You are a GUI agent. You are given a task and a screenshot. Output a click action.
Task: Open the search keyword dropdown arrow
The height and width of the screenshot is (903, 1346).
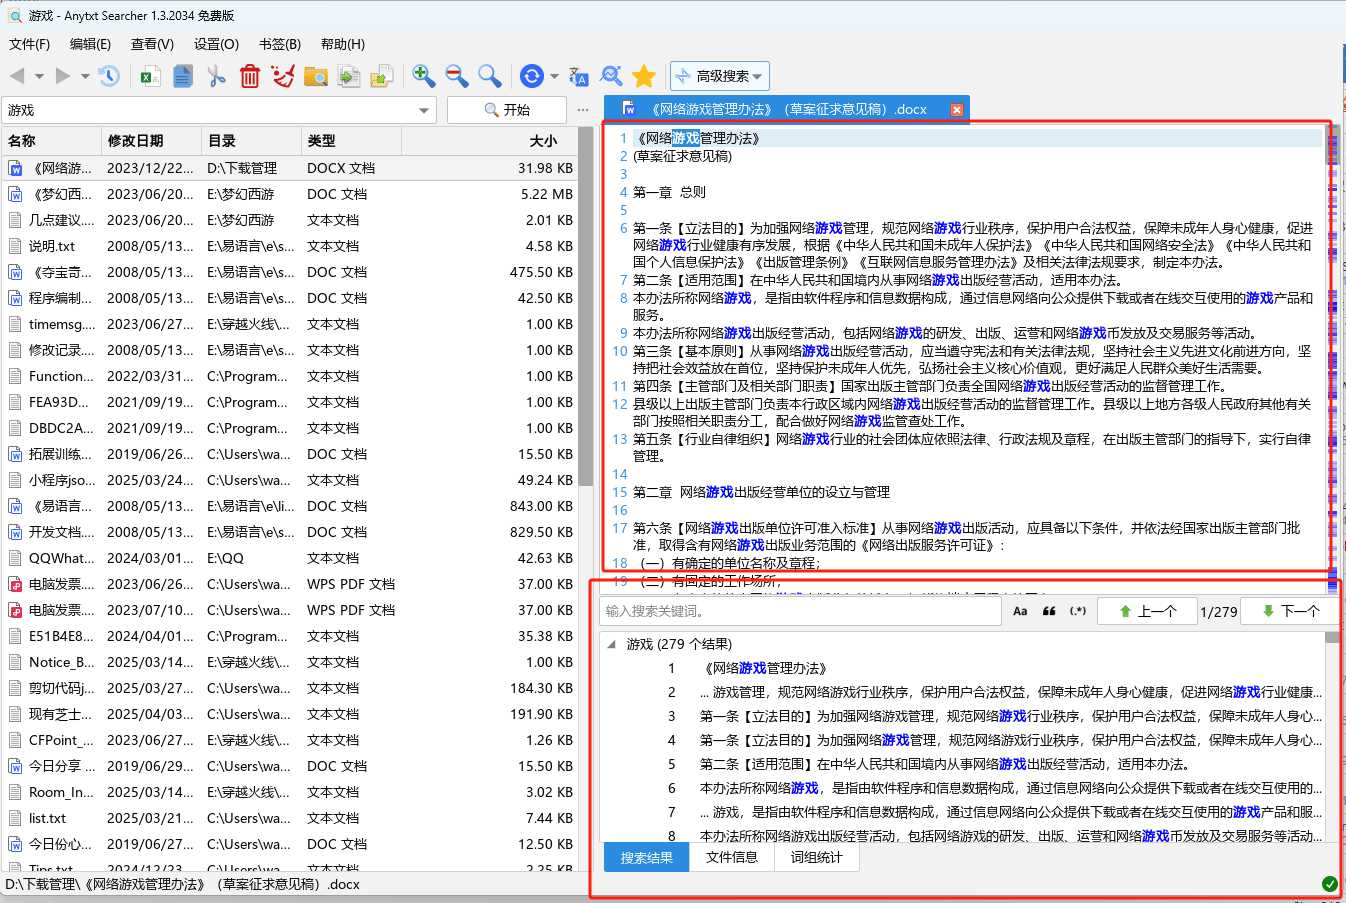[x=423, y=109]
